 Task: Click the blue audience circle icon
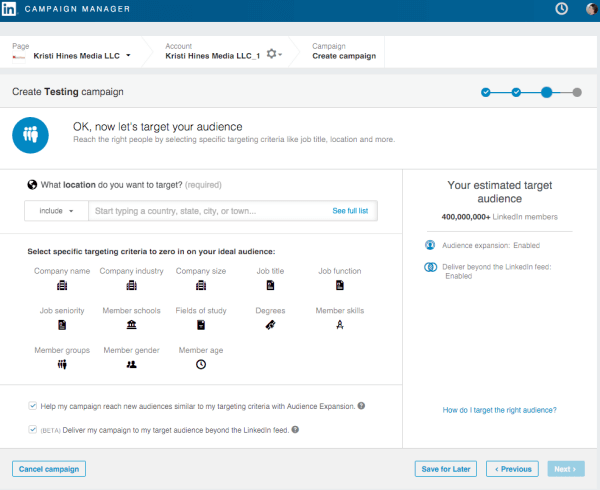[x=30, y=135]
